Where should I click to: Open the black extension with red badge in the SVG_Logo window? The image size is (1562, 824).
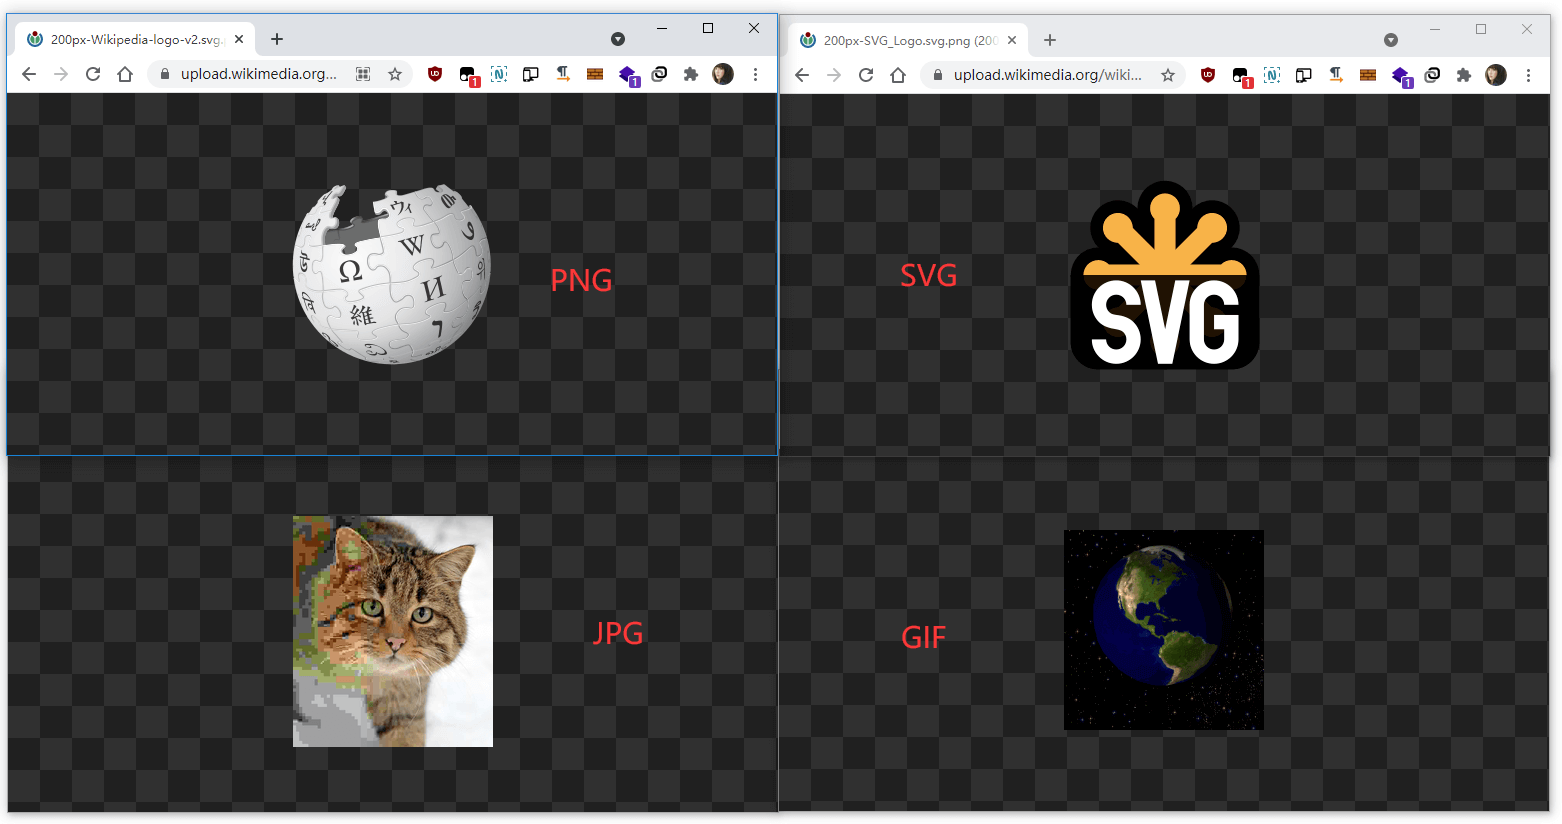click(x=1241, y=76)
